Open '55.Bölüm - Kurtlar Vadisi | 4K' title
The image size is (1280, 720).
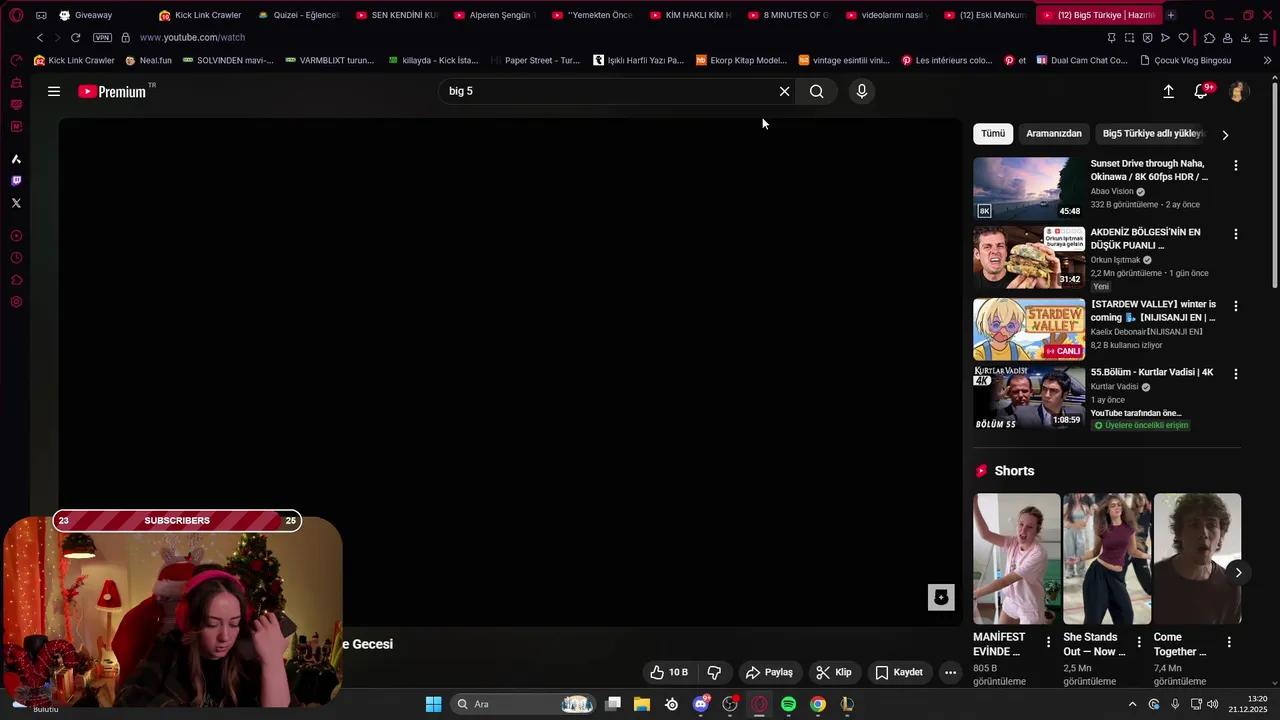[x=1152, y=372]
